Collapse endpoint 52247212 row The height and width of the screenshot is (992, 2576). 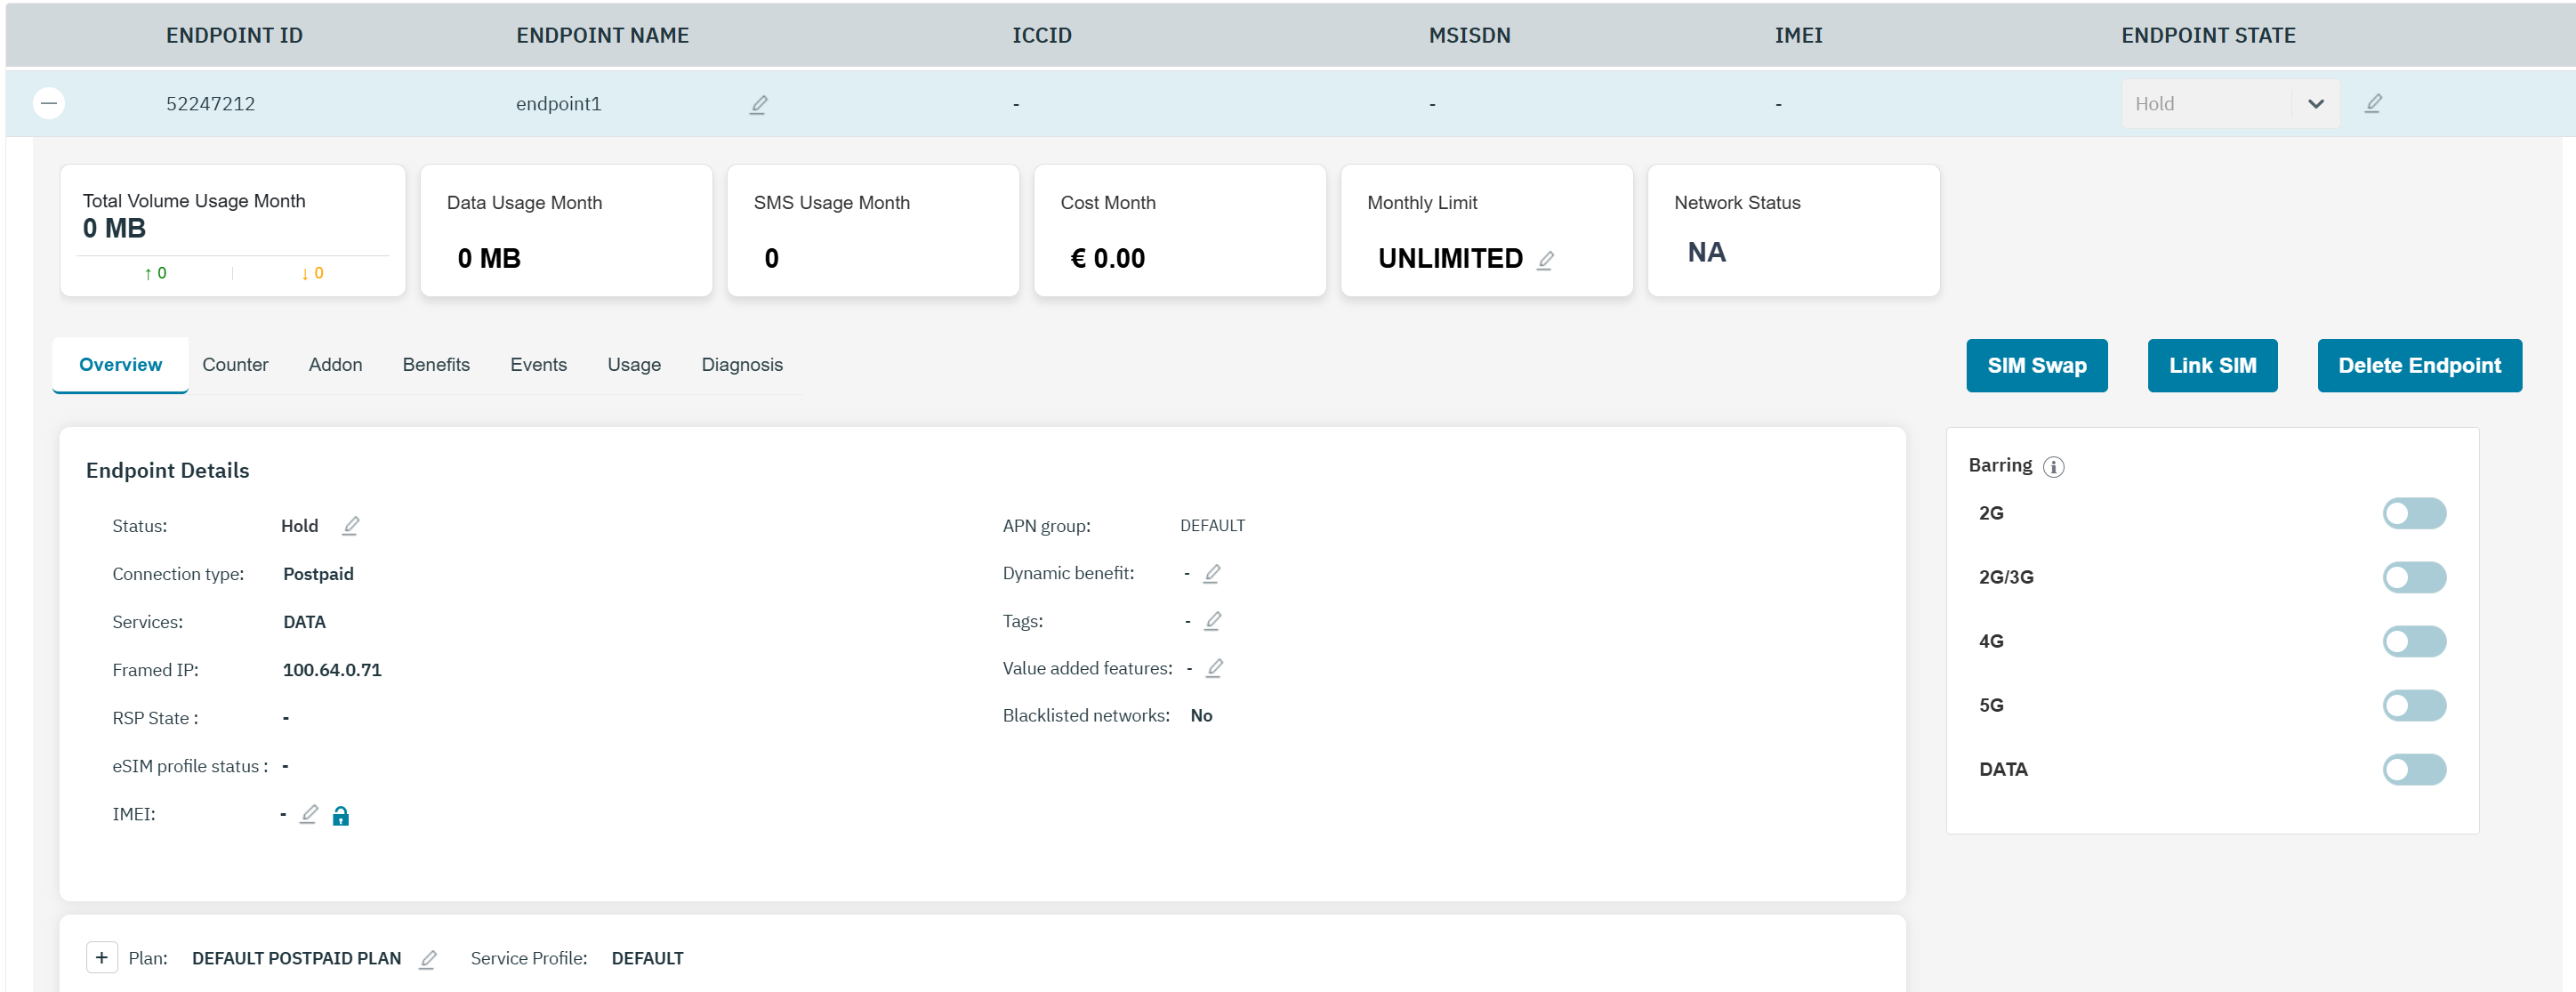coord(49,103)
